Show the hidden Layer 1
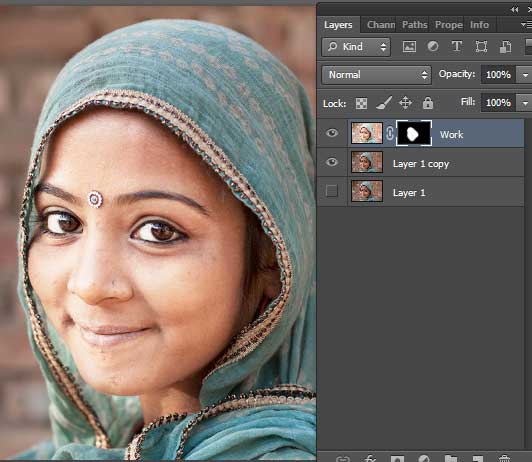The width and height of the screenshot is (532, 462). click(332, 191)
